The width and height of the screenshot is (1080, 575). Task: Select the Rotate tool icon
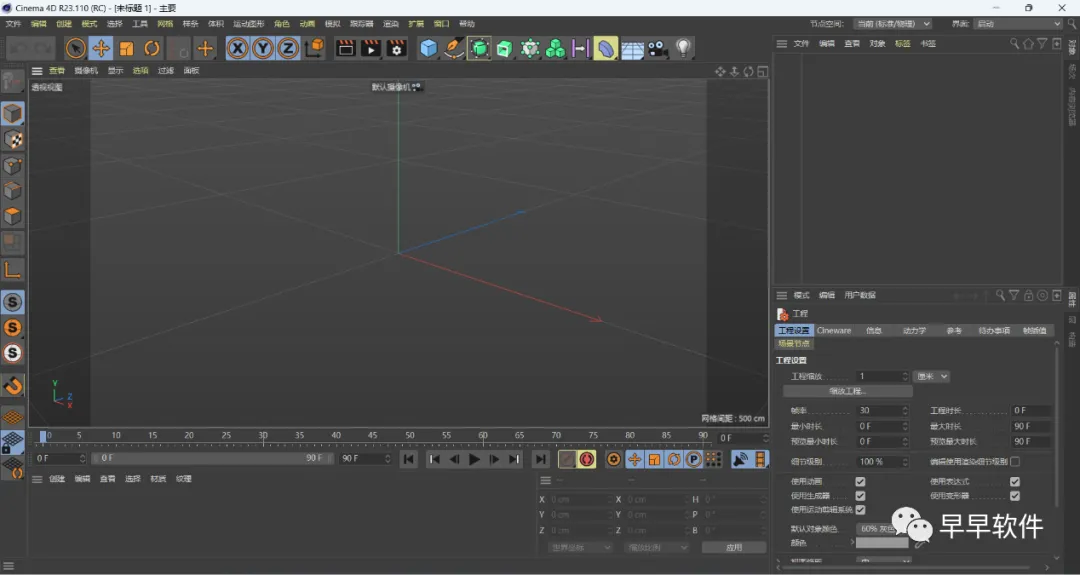point(152,48)
